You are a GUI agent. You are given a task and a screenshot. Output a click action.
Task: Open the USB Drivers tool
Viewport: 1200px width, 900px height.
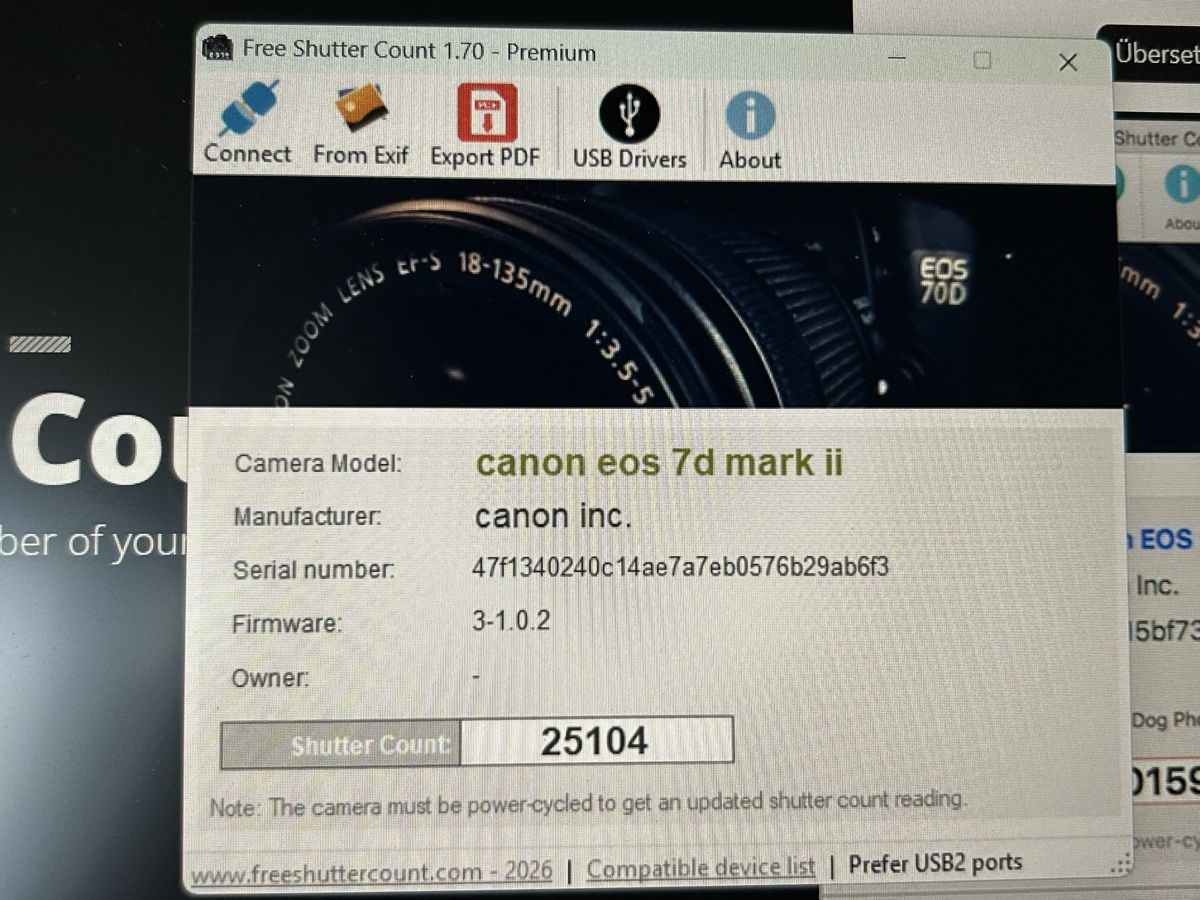(x=629, y=128)
